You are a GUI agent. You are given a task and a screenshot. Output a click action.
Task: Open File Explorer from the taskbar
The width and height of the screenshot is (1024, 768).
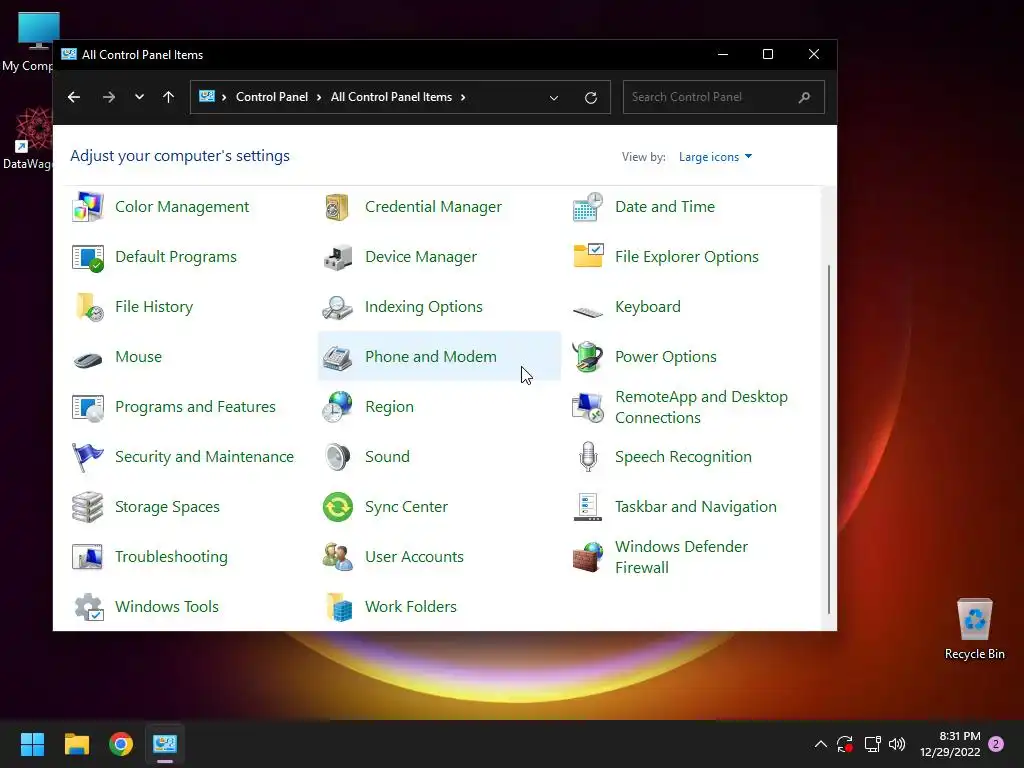tap(76, 744)
